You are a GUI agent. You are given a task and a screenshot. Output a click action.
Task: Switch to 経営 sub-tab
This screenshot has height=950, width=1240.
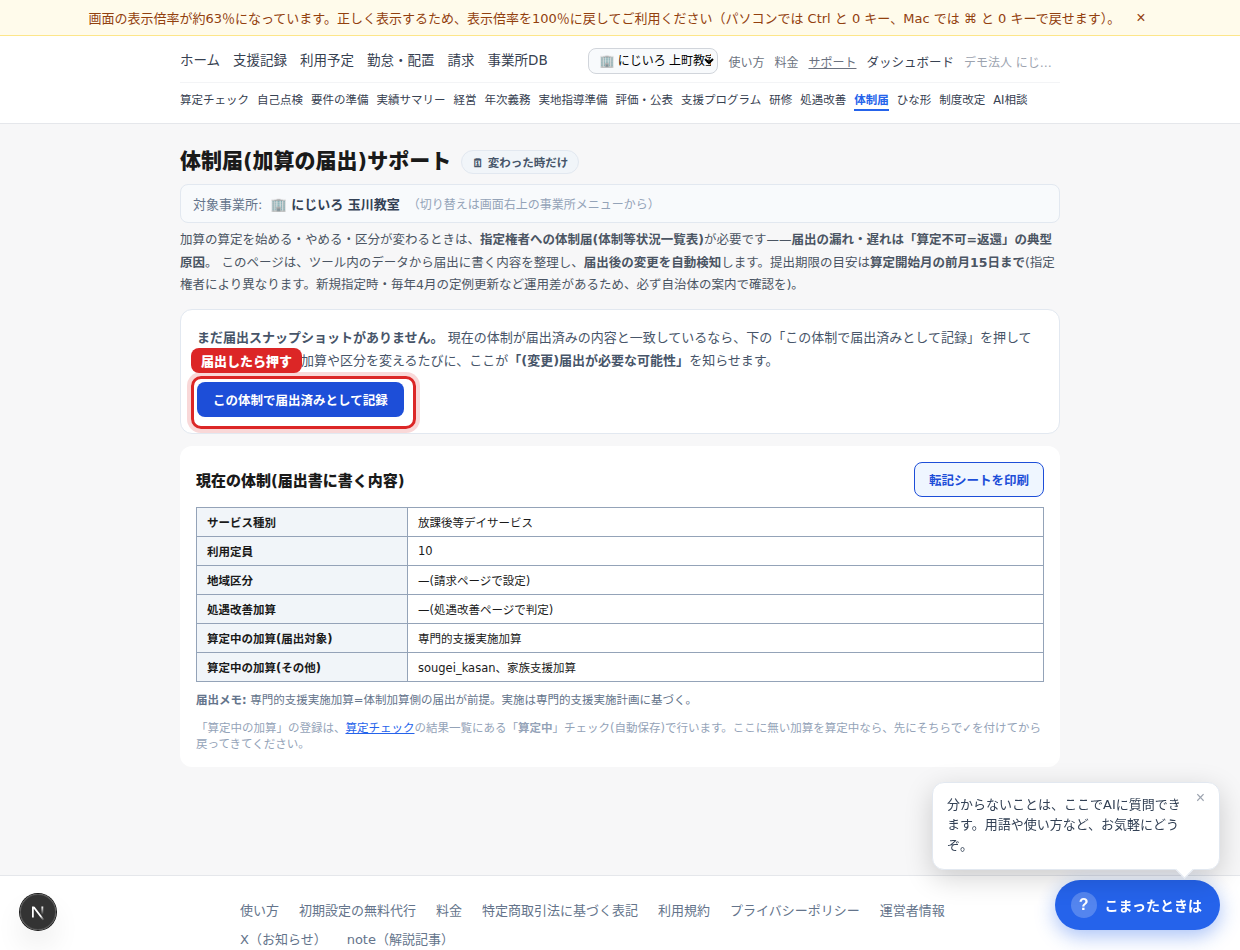click(465, 100)
